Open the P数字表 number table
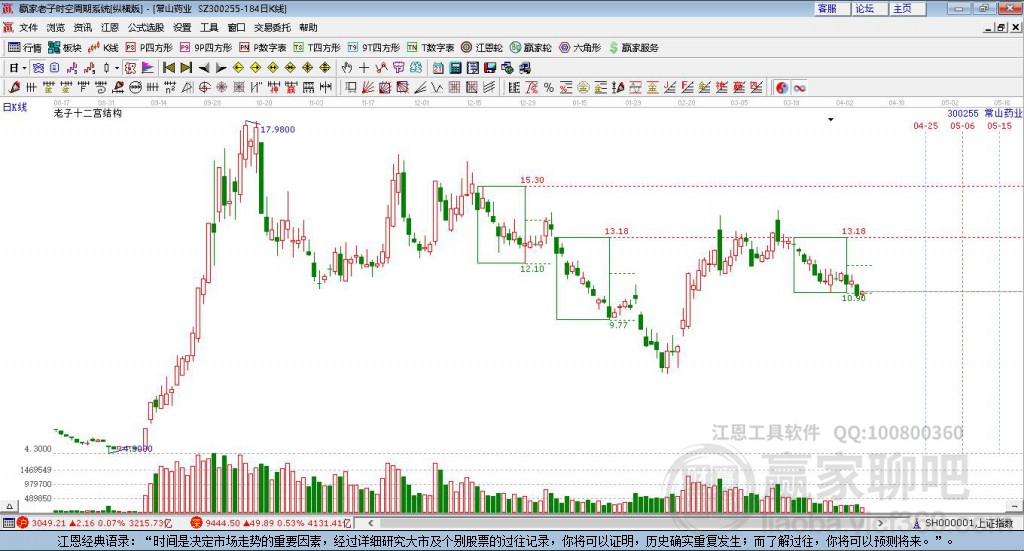 coord(263,48)
